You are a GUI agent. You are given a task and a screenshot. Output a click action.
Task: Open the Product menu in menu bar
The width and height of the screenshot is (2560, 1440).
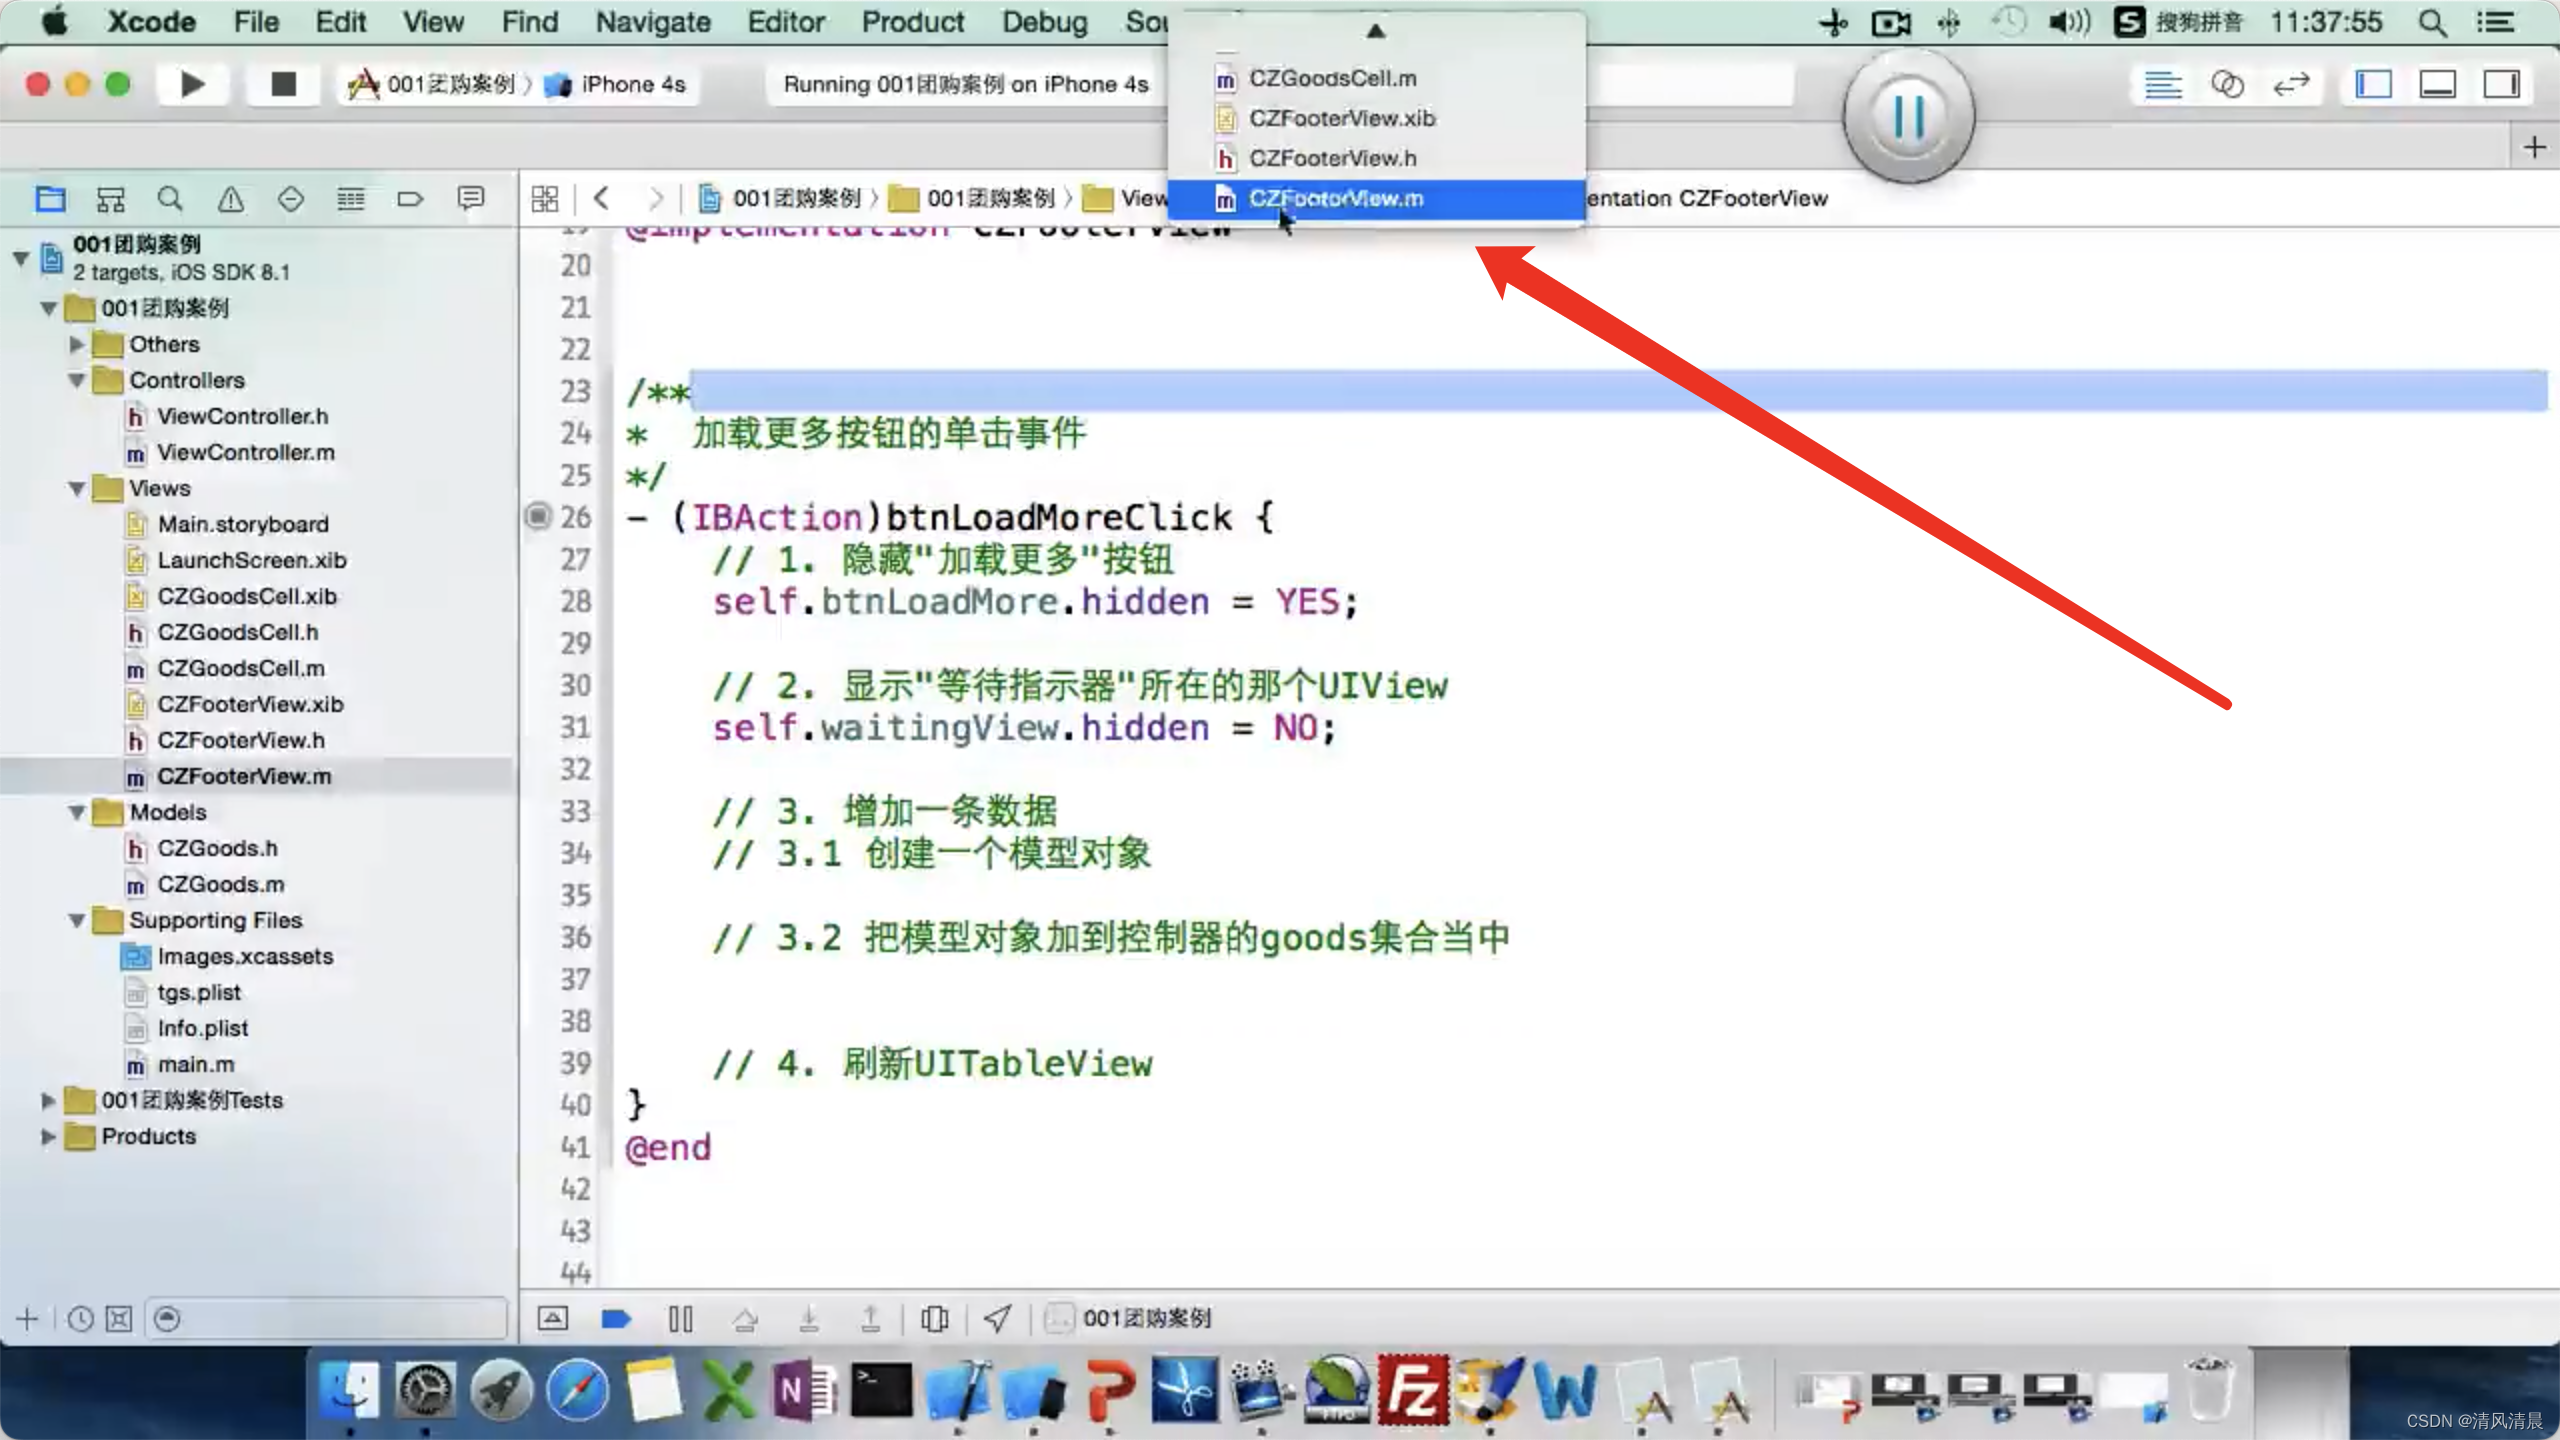[911, 21]
